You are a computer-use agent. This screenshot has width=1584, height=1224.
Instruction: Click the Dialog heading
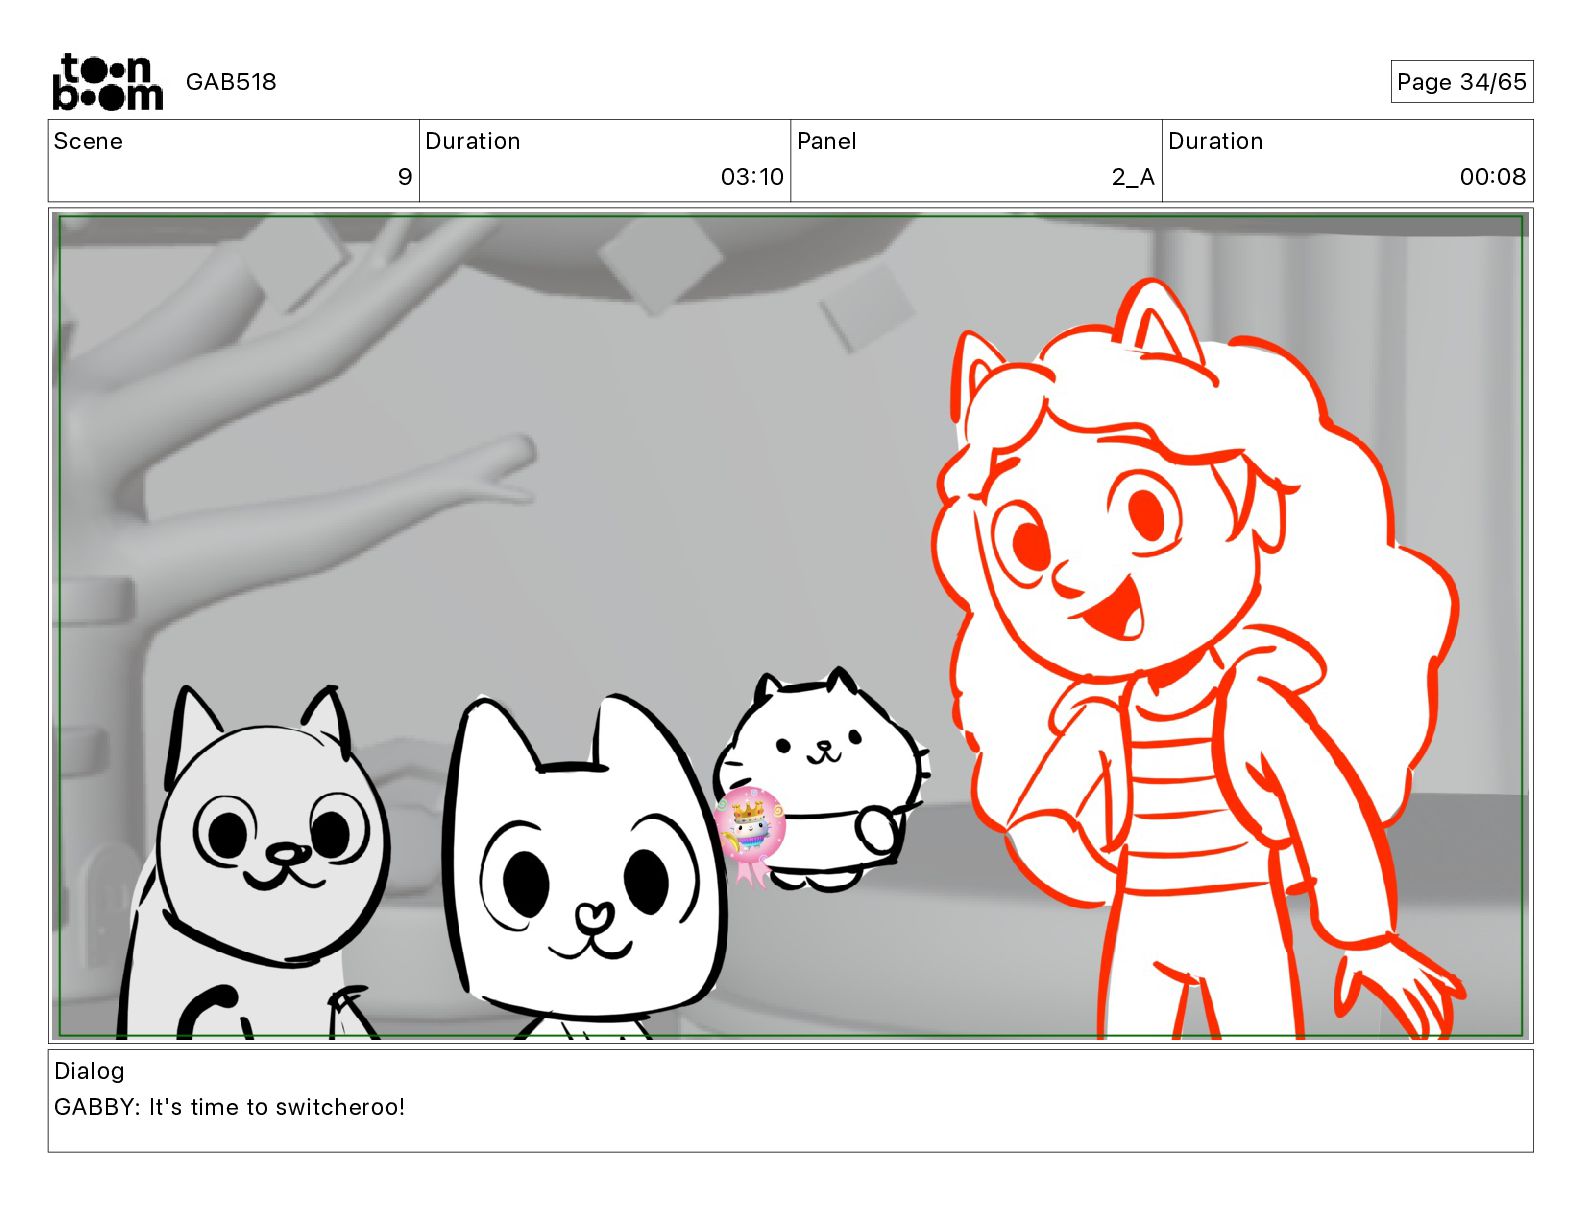point(89,1071)
